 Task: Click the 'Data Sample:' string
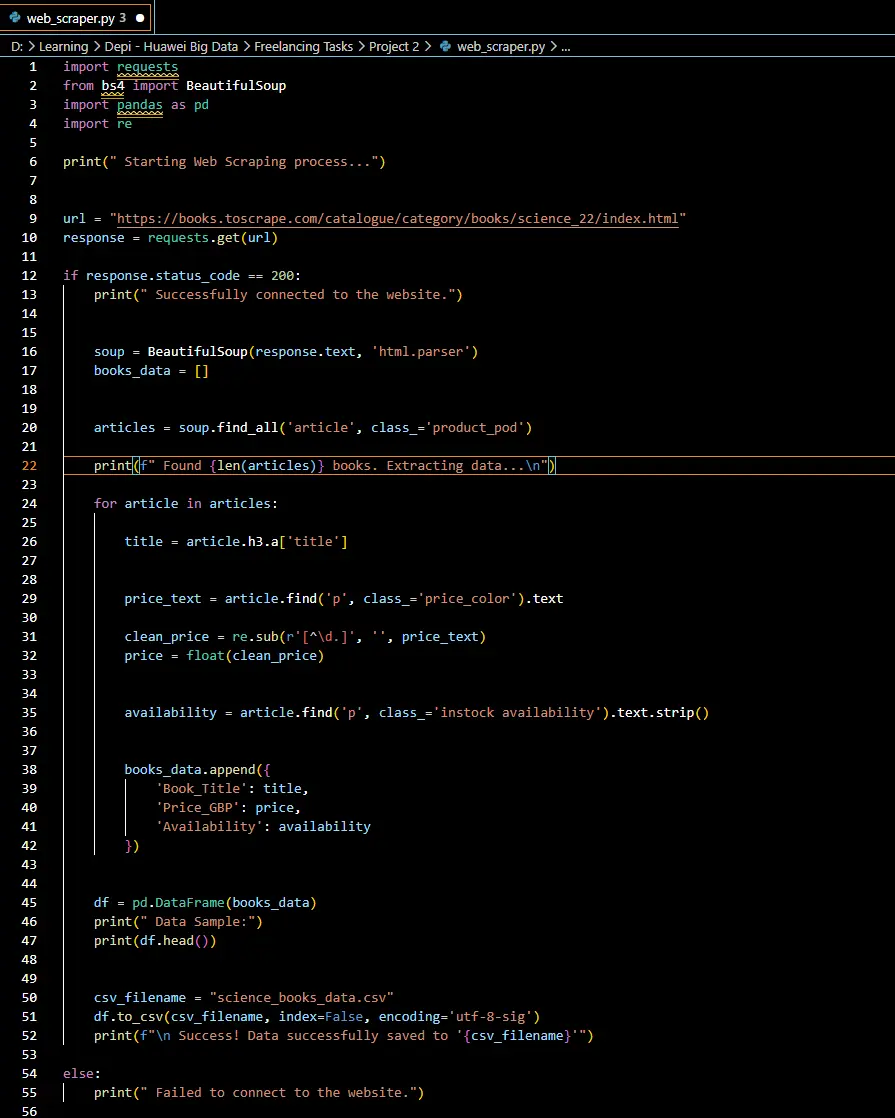(201, 922)
